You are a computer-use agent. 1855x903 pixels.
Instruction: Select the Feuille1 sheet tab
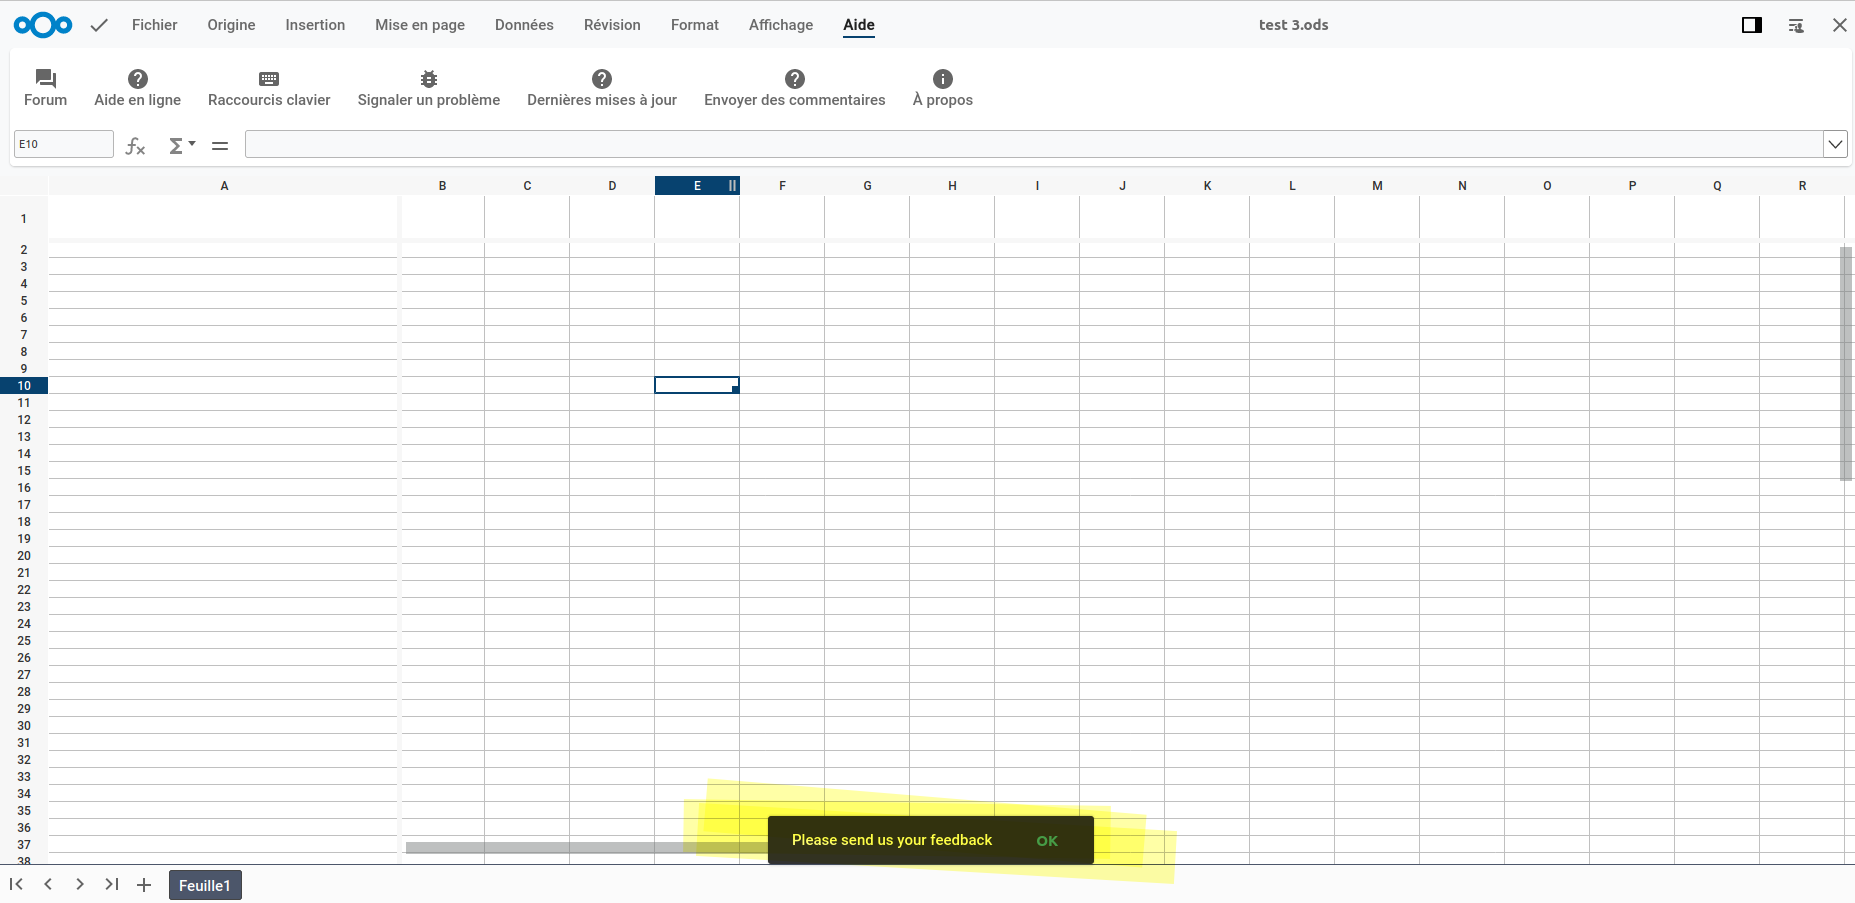point(205,885)
